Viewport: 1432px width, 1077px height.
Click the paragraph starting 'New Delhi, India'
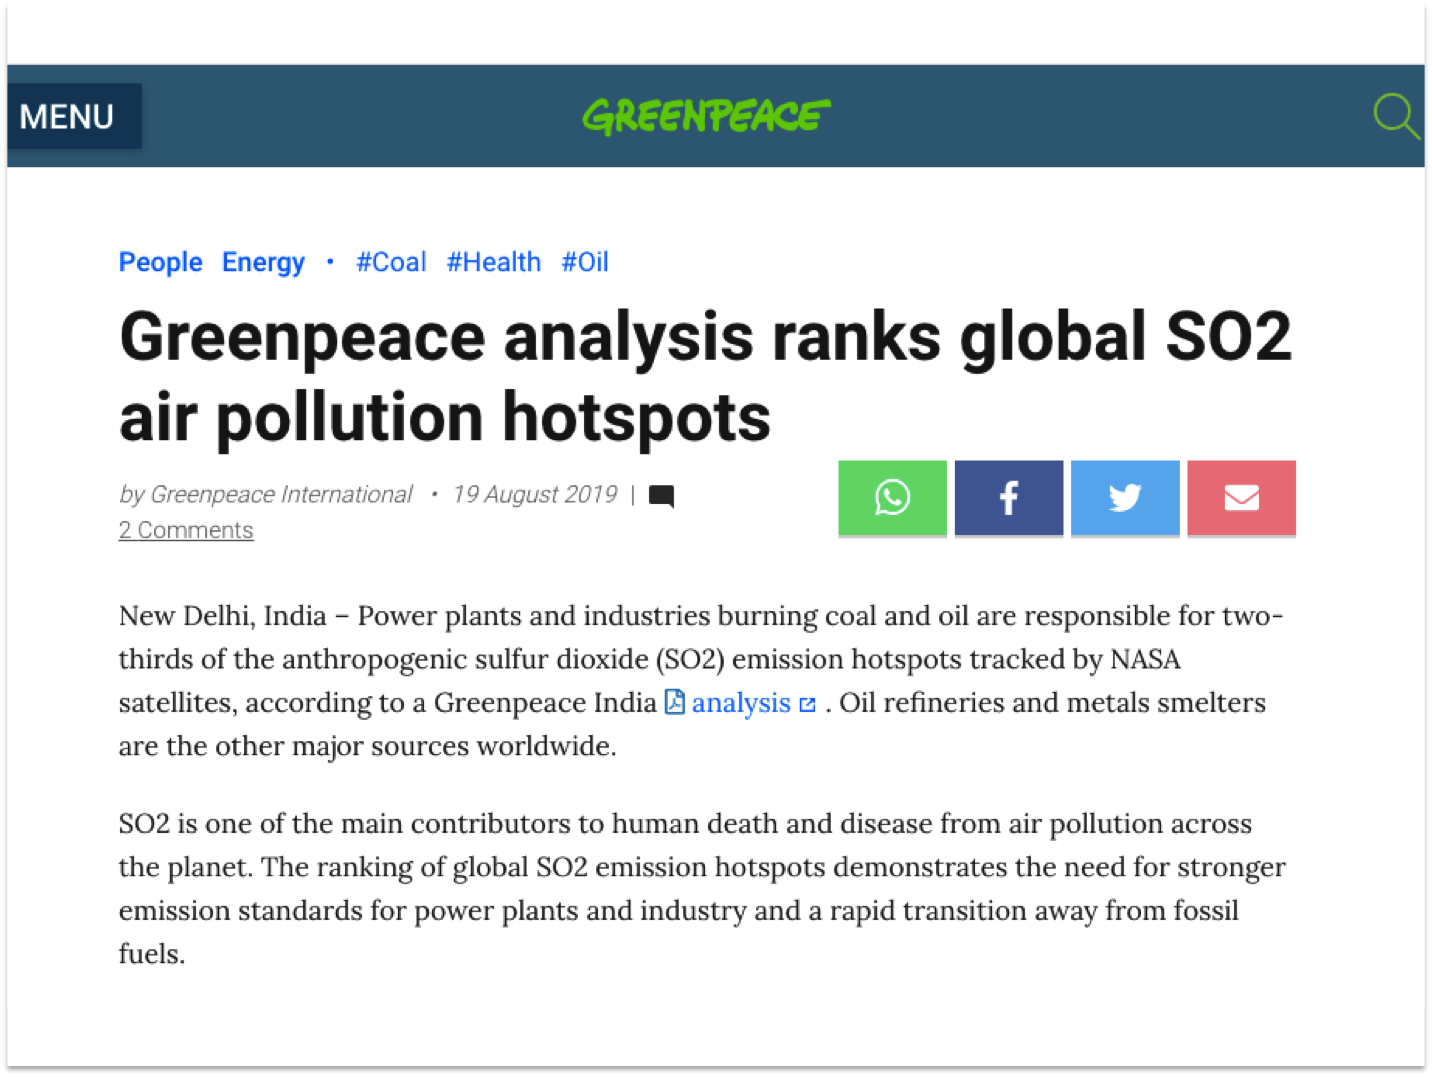pos(701,680)
